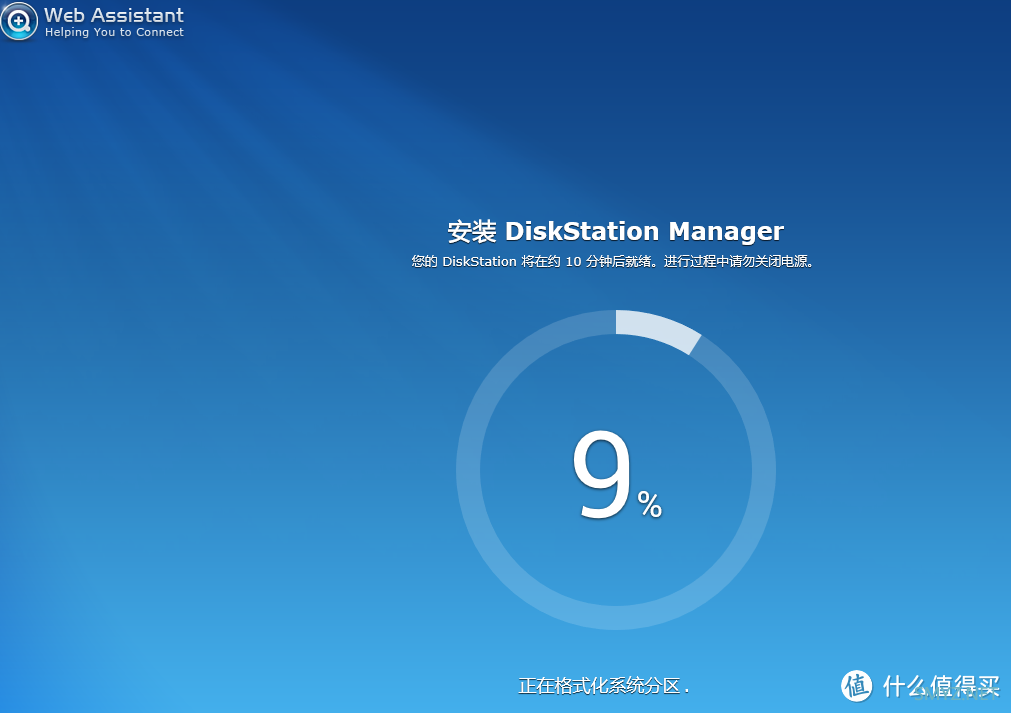
Task: Click the Web Assistant magnifier logo icon
Action: 19,21
